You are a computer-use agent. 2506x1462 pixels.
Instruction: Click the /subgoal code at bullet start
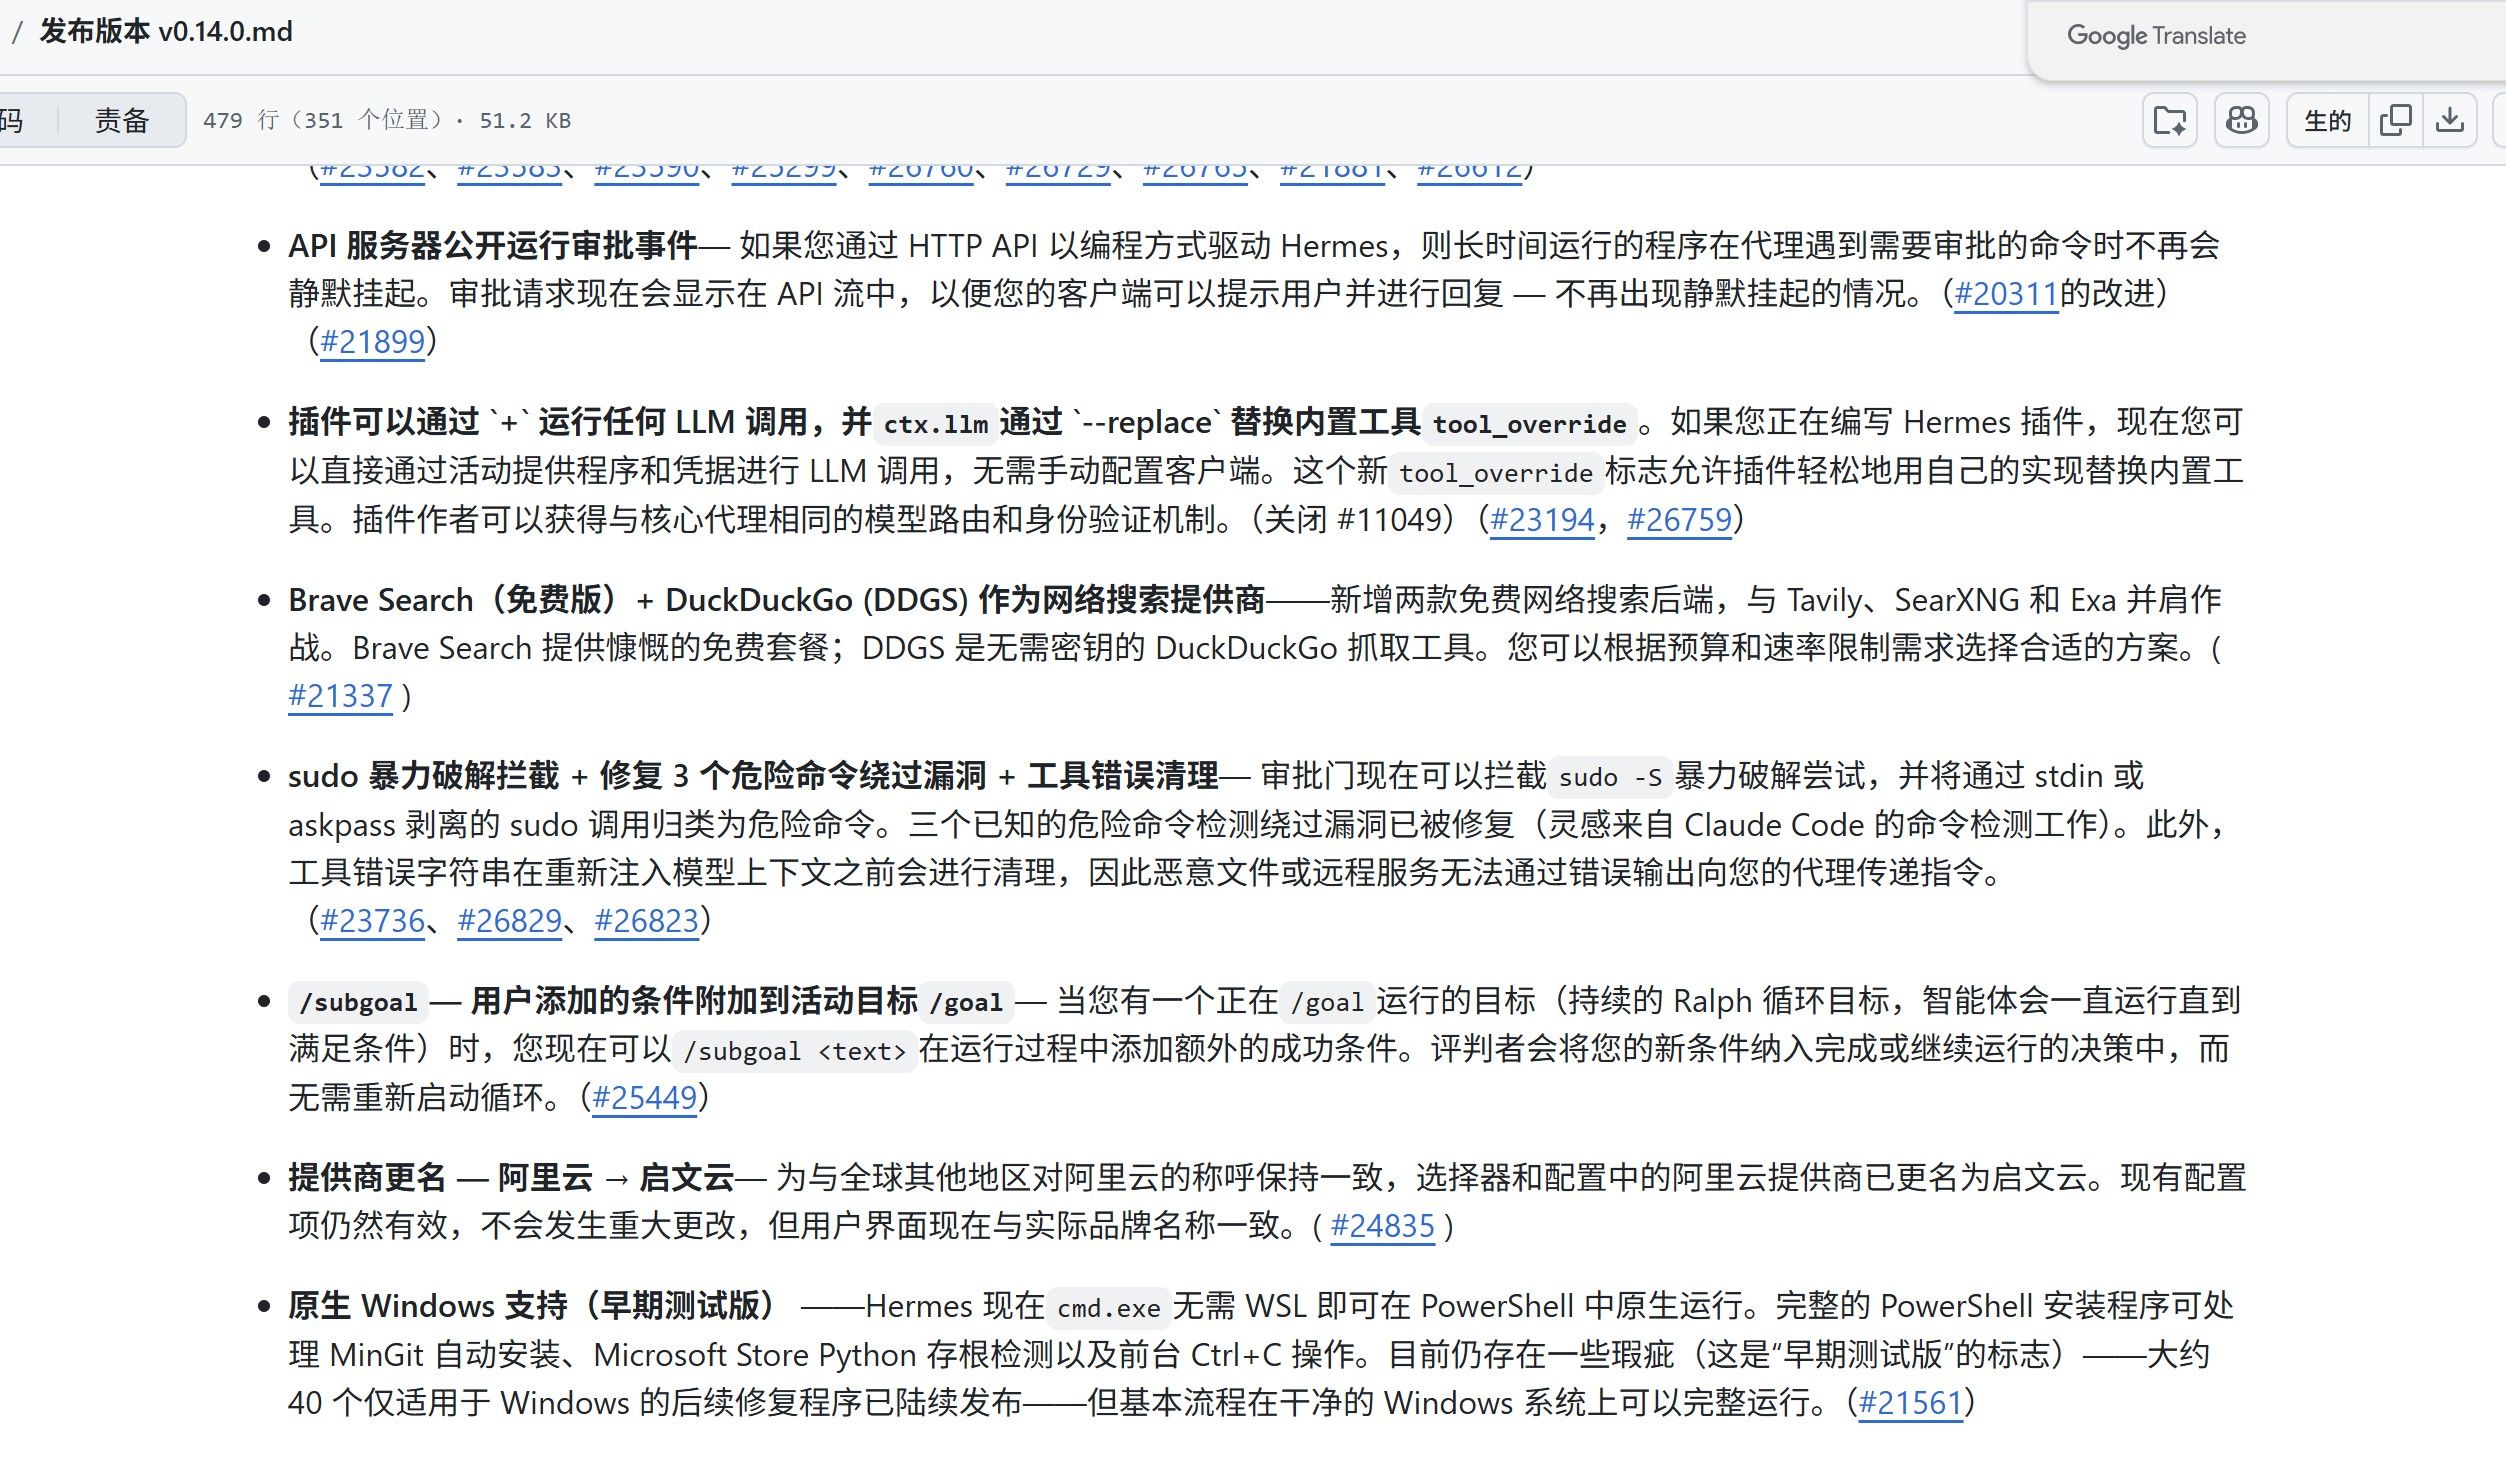click(x=358, y=1002)
